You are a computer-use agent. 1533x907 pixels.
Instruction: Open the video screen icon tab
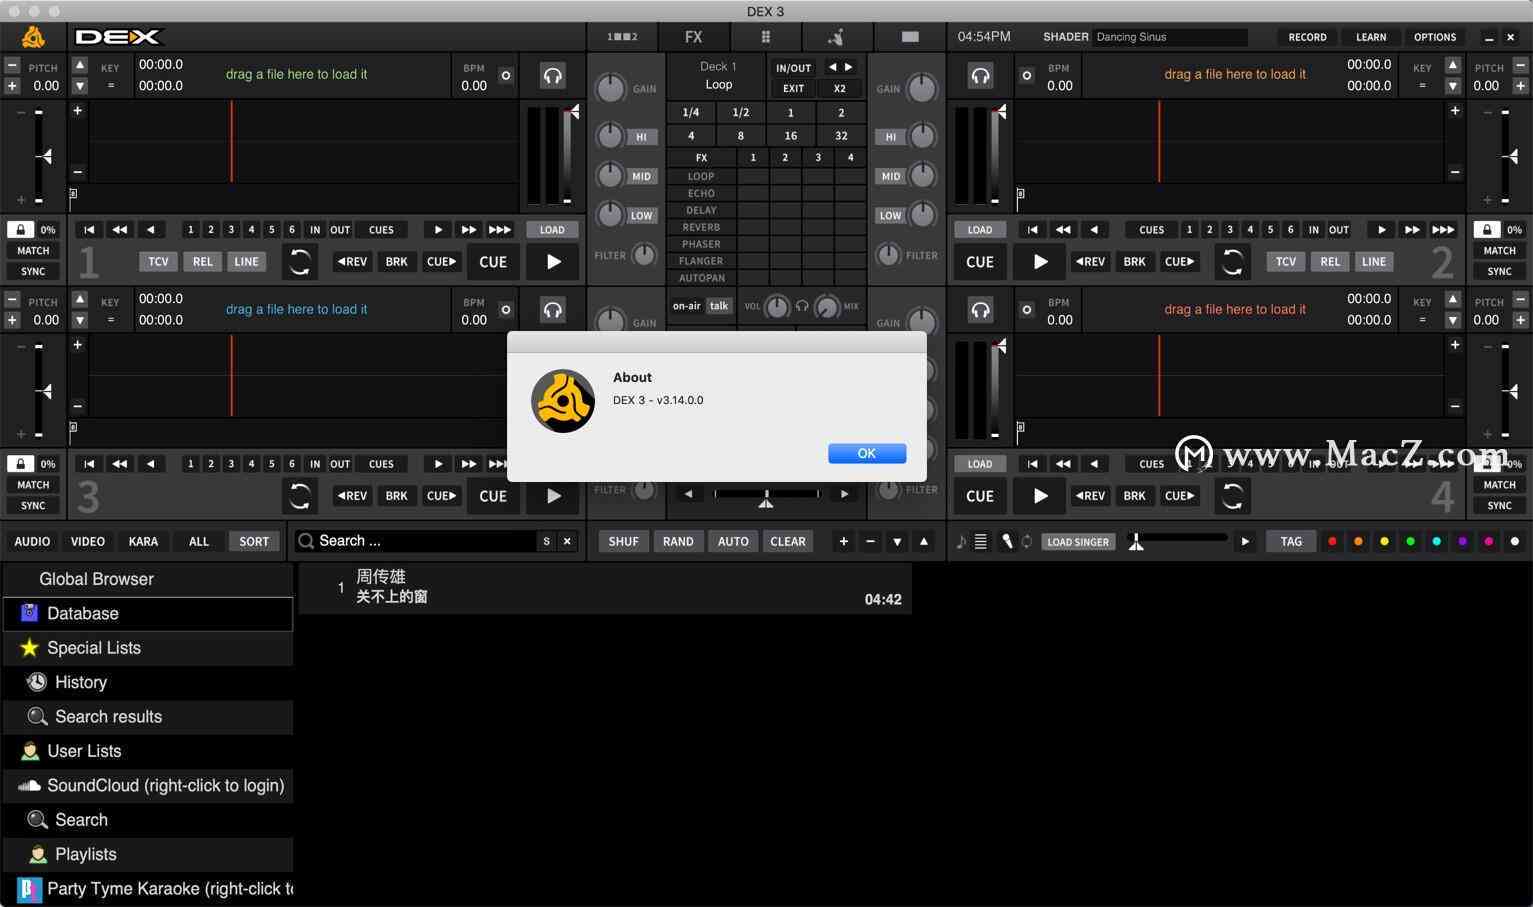pyautogui.click(x=910, y=37)
